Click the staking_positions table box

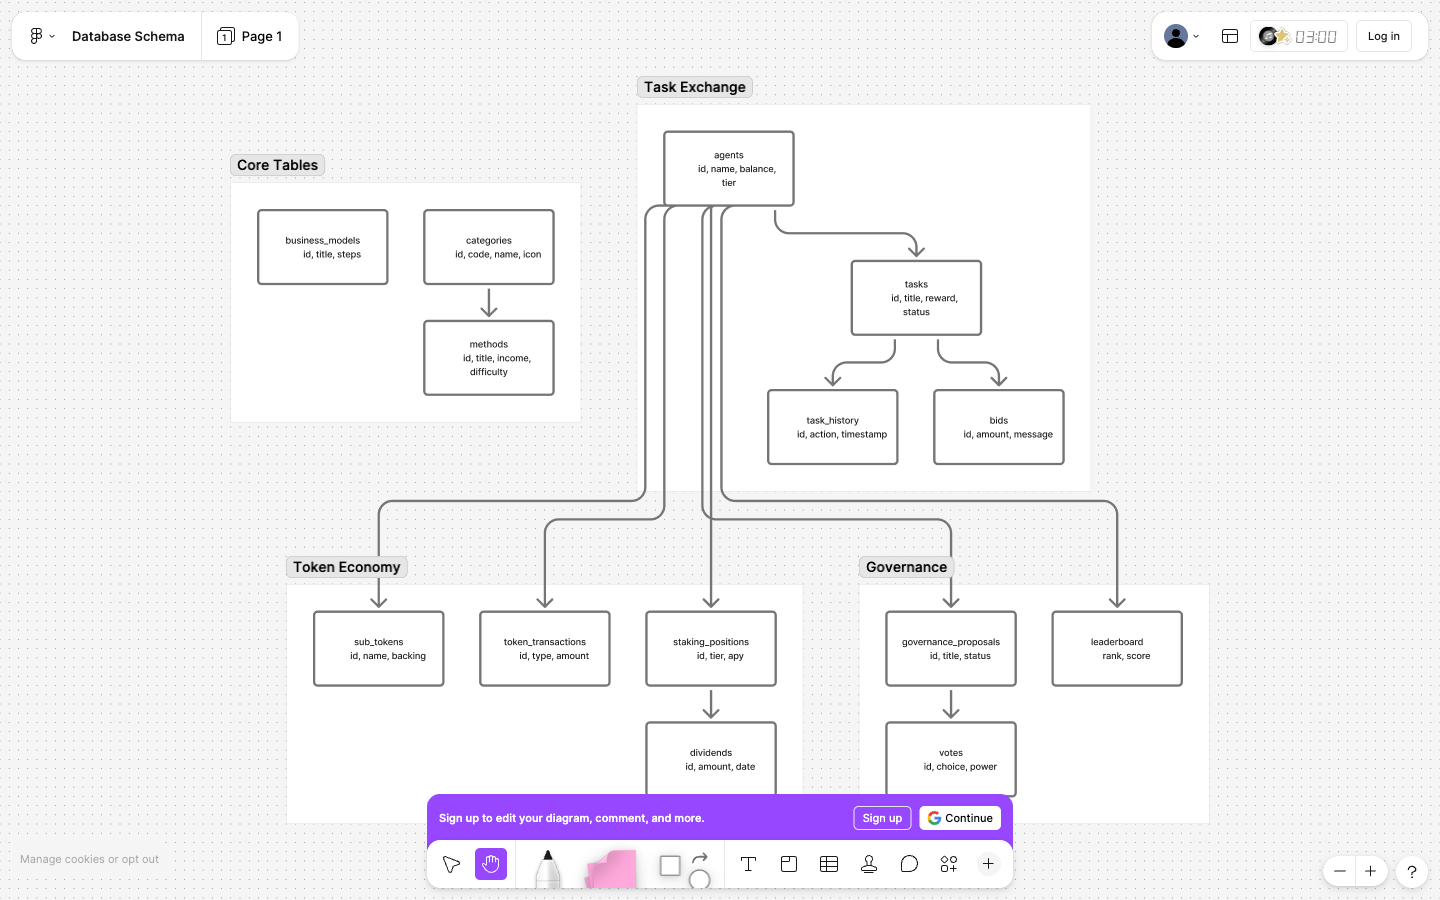[x=711, y=649]
